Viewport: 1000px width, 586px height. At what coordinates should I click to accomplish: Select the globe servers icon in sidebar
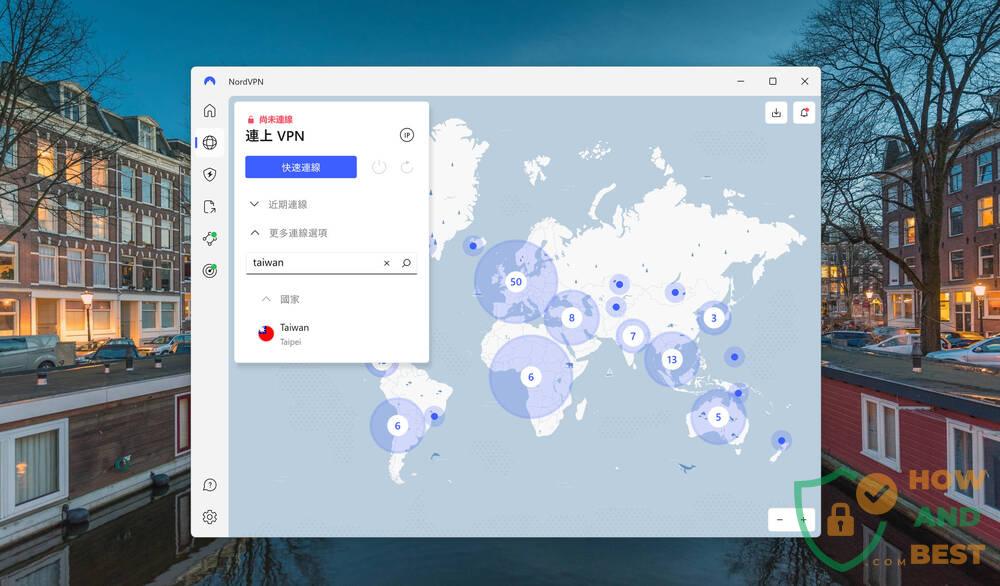pos(210,142)
